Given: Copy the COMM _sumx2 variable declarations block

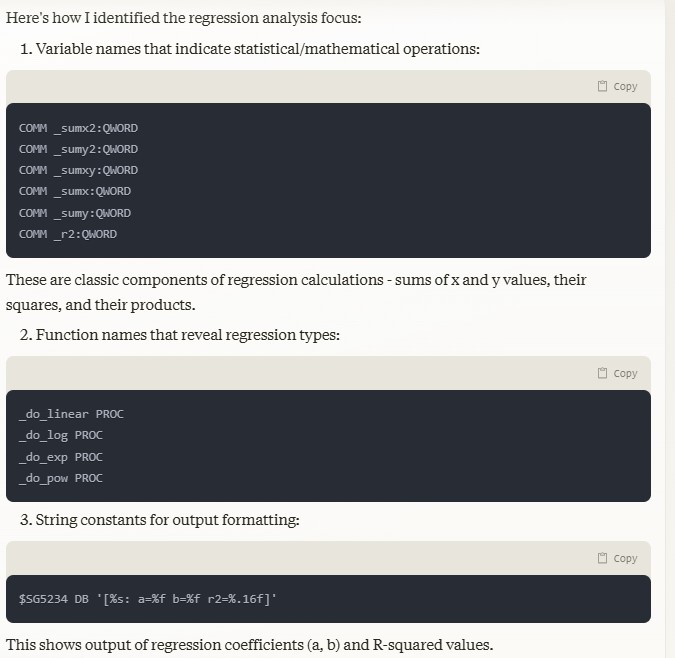Looking at the screenshot, I should 617,86.
